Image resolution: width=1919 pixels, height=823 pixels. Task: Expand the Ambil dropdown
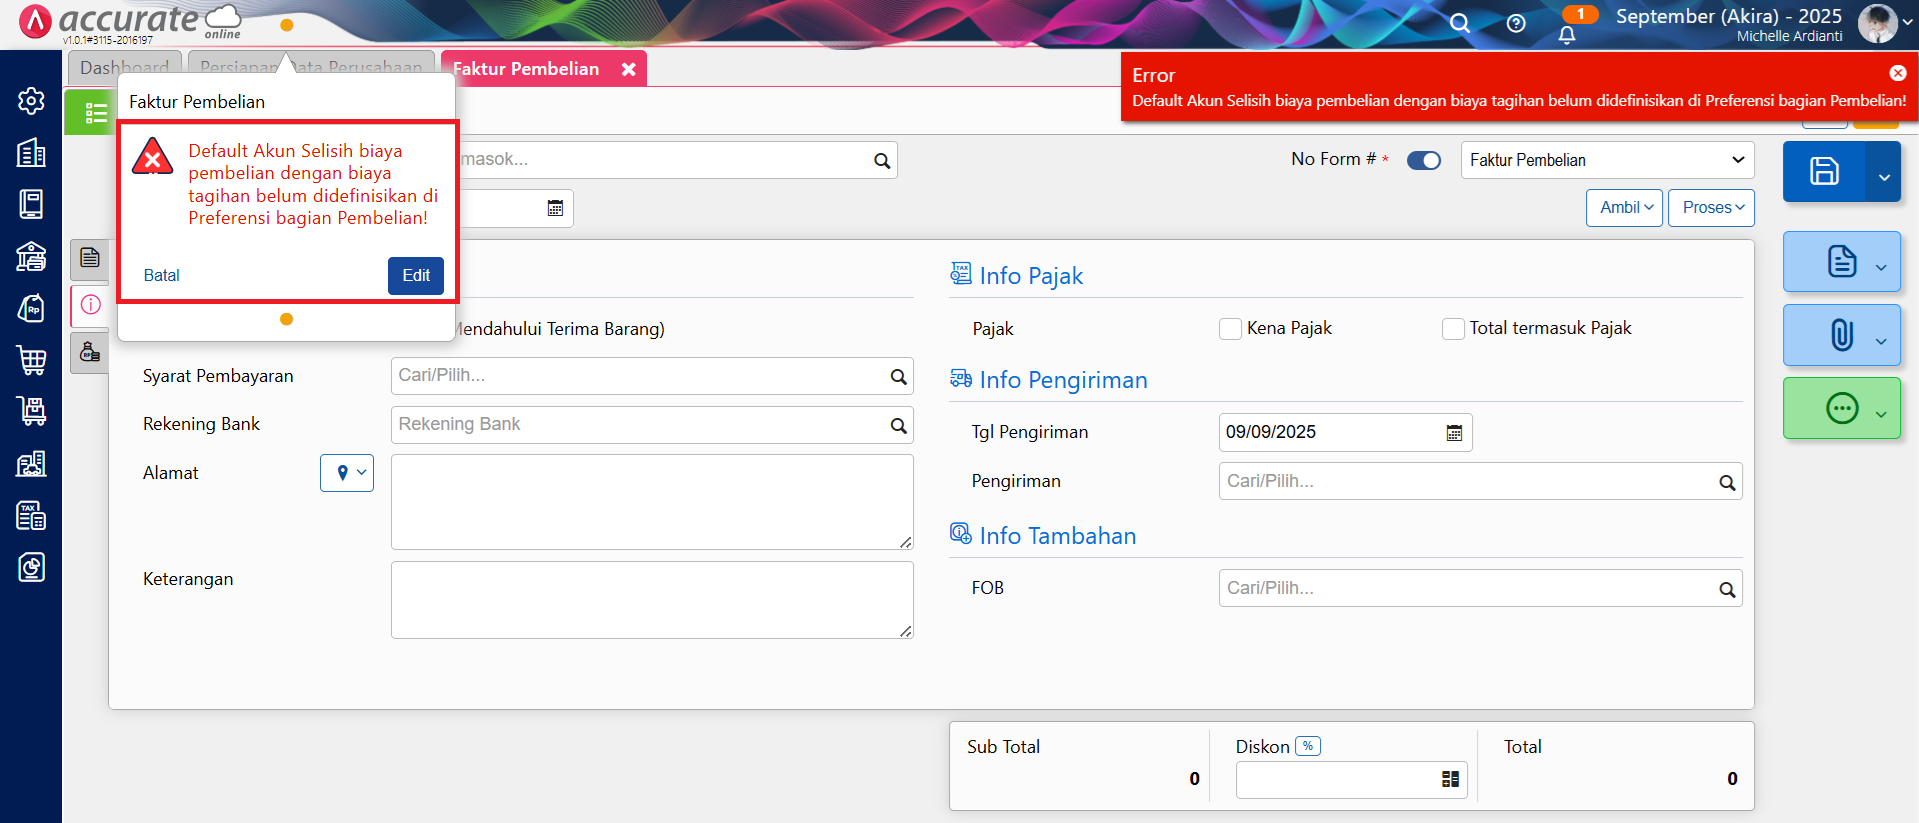1624,208
